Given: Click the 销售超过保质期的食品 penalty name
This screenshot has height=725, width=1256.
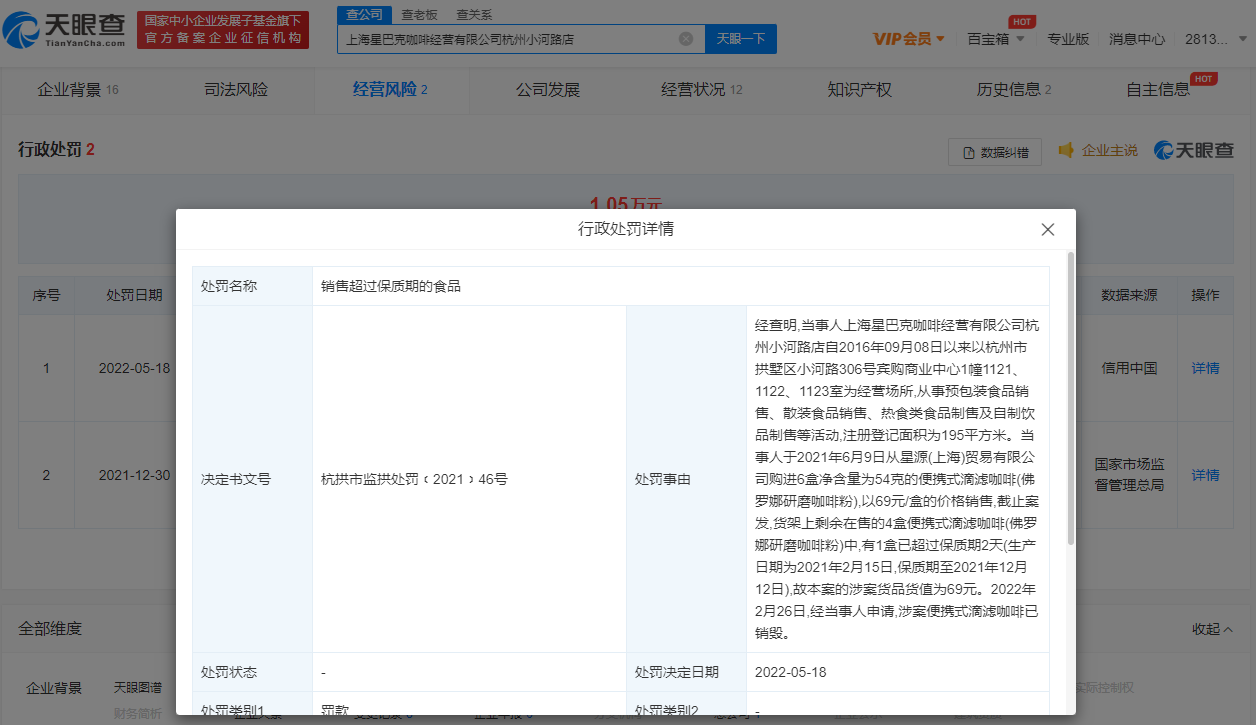Looking at the screenshot, I should click(391, 286).
